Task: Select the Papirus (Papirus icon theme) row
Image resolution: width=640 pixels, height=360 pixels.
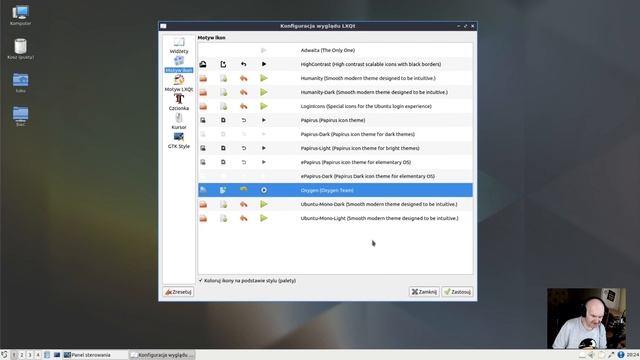Action: (x=335, y=120)
